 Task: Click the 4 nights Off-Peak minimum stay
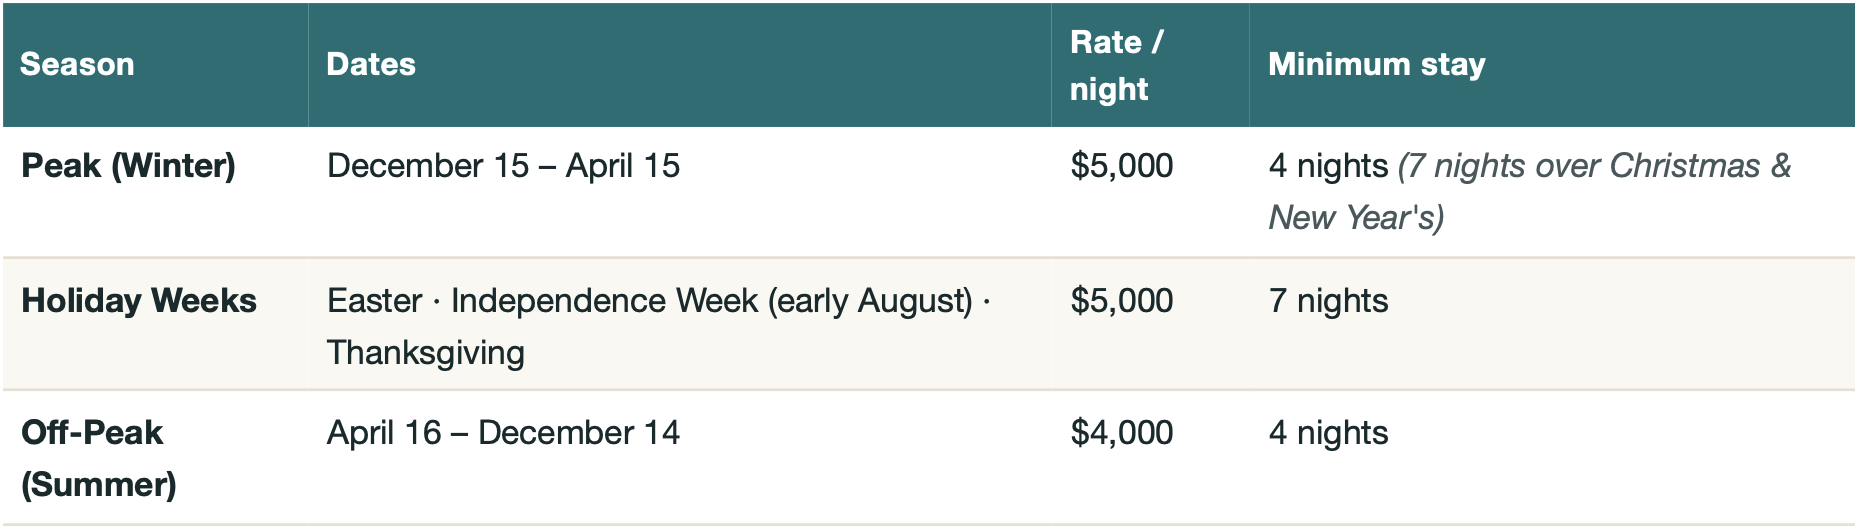pyautogui.click(x=1328, y=432)
